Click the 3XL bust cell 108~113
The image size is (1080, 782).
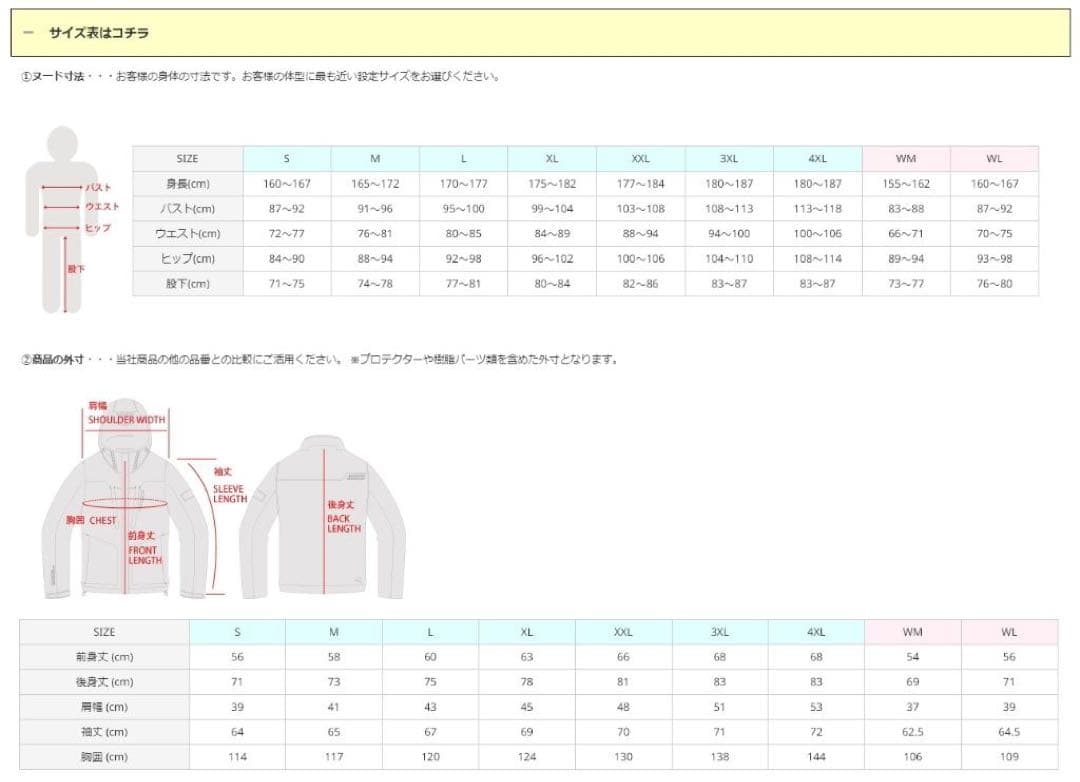729,209
